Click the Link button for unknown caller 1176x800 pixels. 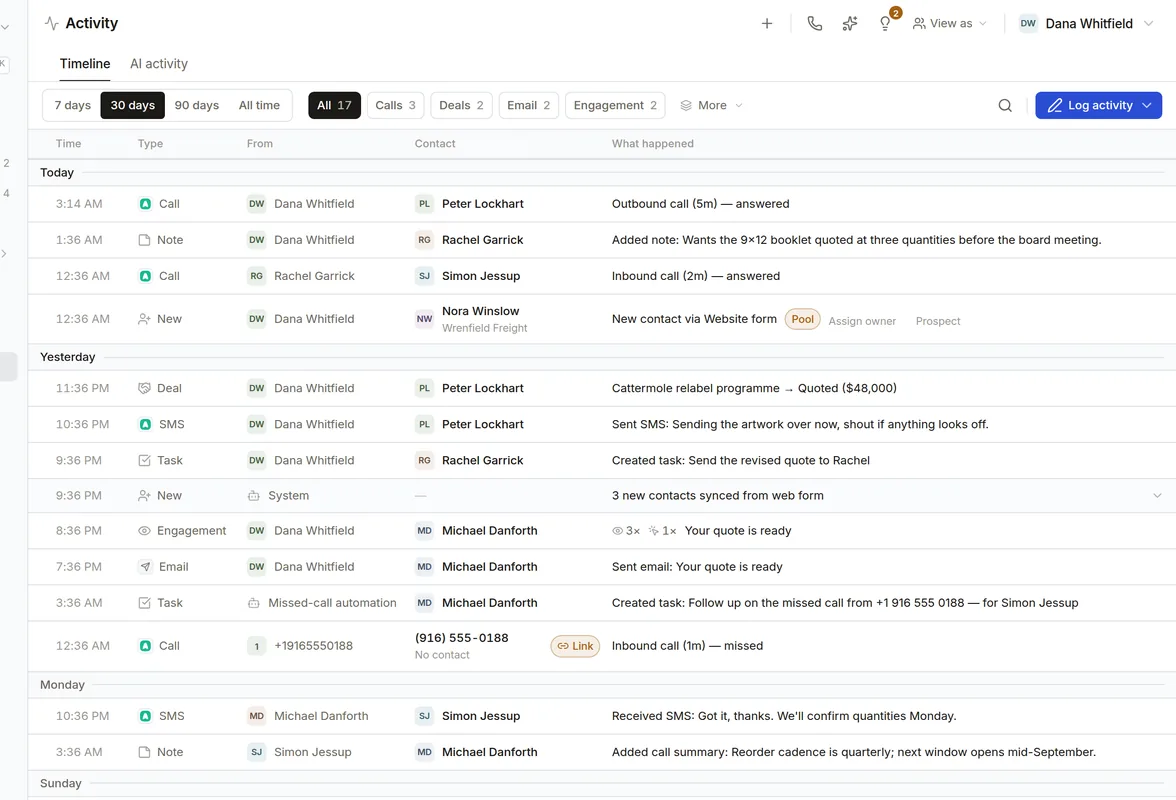tap(575, 646)
